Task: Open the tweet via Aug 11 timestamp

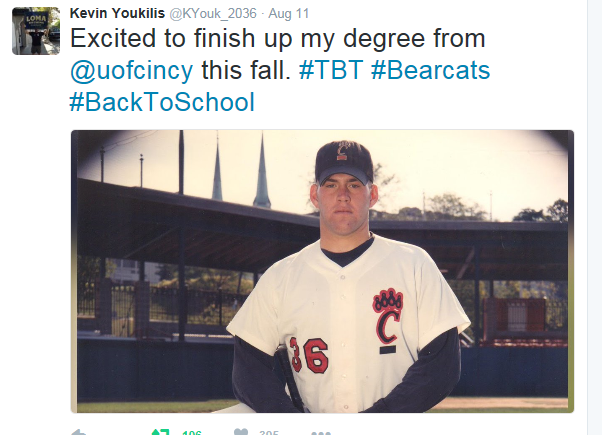Action: coord(289,14)
